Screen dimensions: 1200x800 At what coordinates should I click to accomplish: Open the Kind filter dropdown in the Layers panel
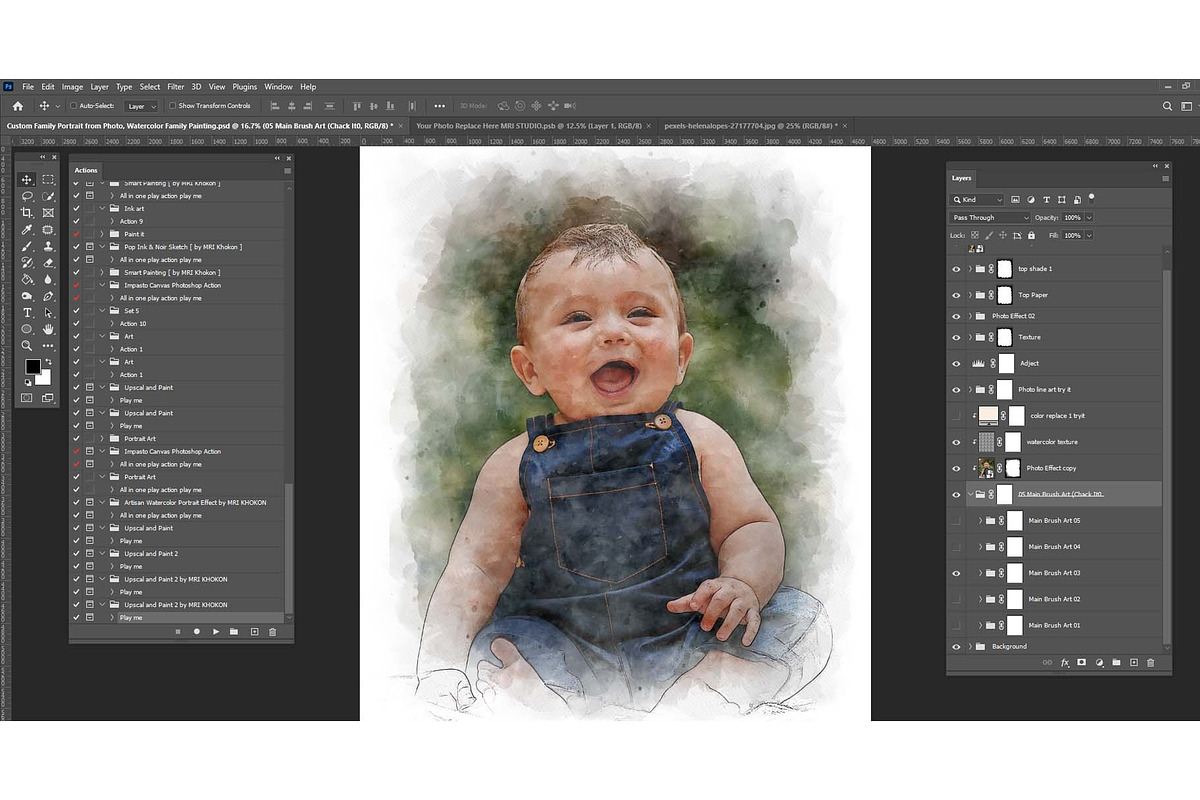(x=977, y=200)
